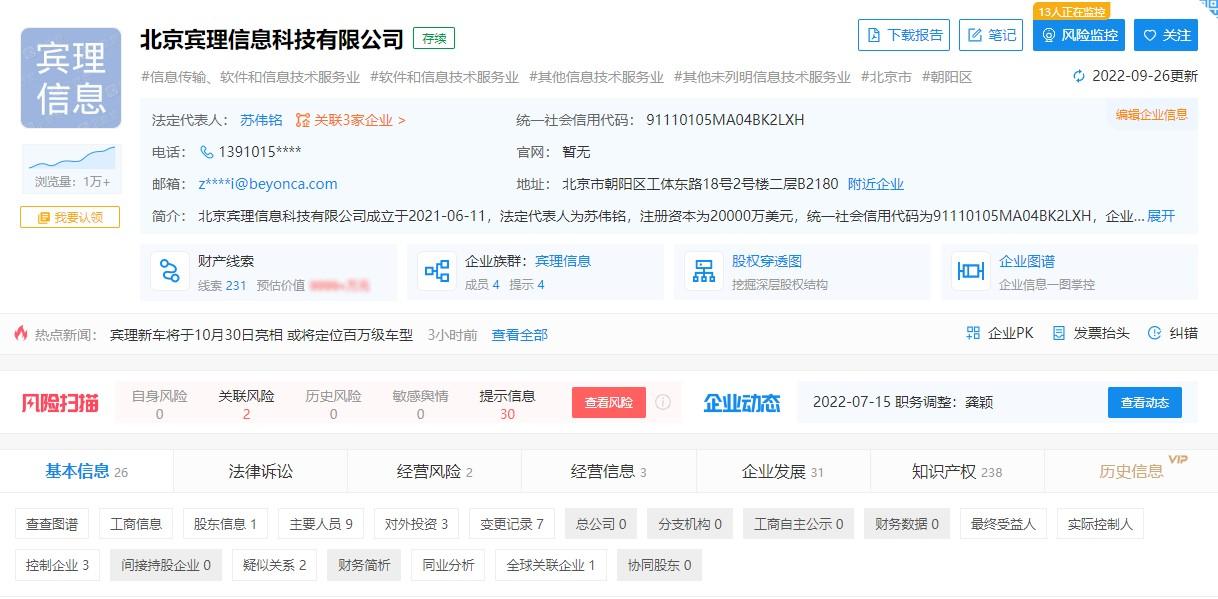
Task: Open 编辑企业信息 link
Action: point(1151,114)
